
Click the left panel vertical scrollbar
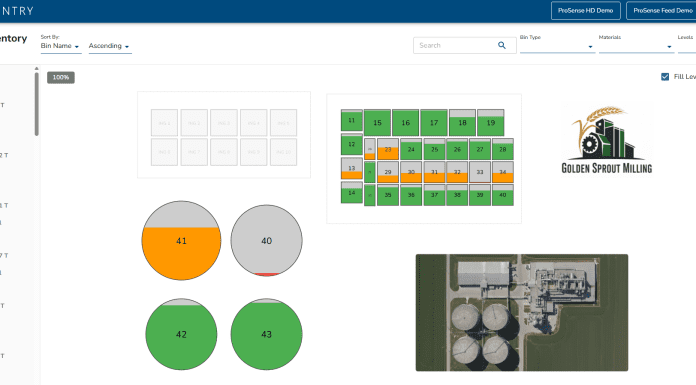(36, 104)
